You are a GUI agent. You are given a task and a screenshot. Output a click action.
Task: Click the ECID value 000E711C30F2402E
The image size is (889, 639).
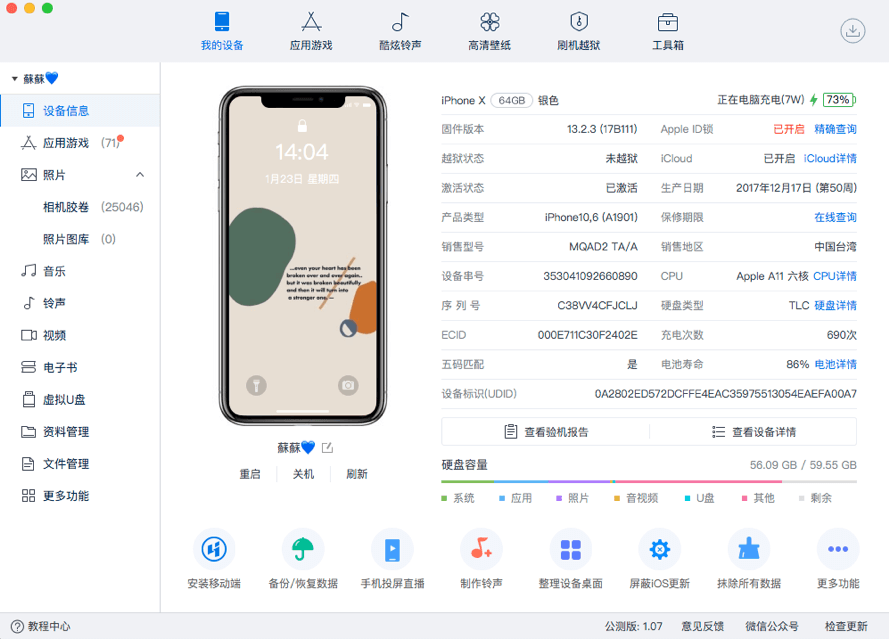tap(587, 335)
